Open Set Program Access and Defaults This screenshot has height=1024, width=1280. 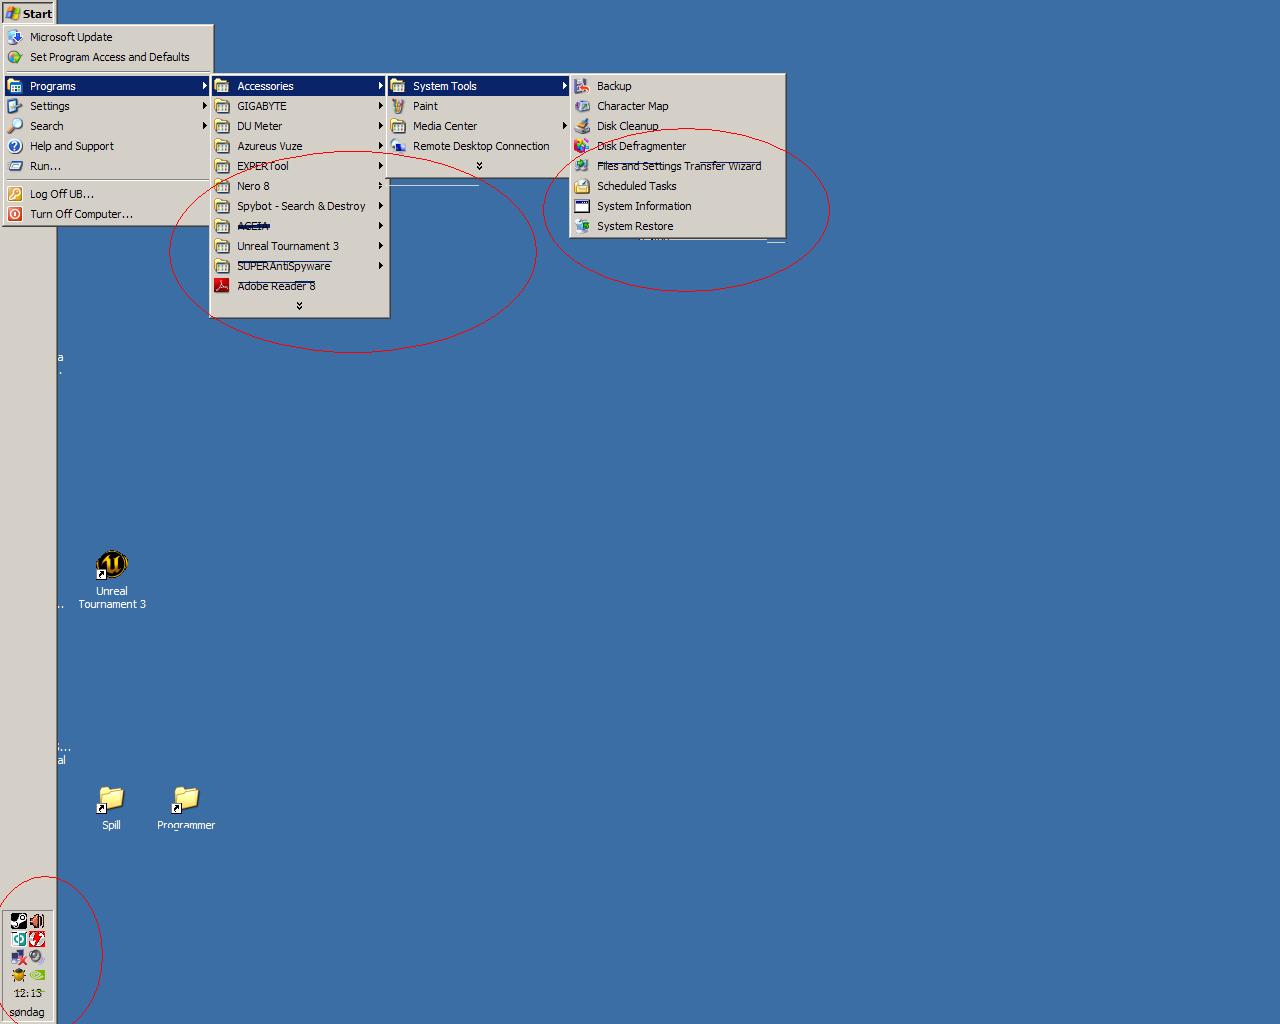(108, 57)
